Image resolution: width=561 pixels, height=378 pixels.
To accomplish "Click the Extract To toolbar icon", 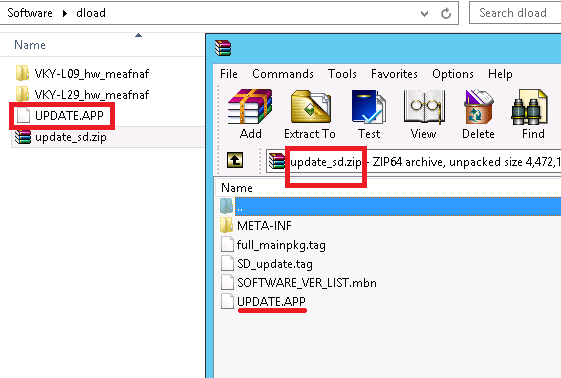I will point(310,107).
